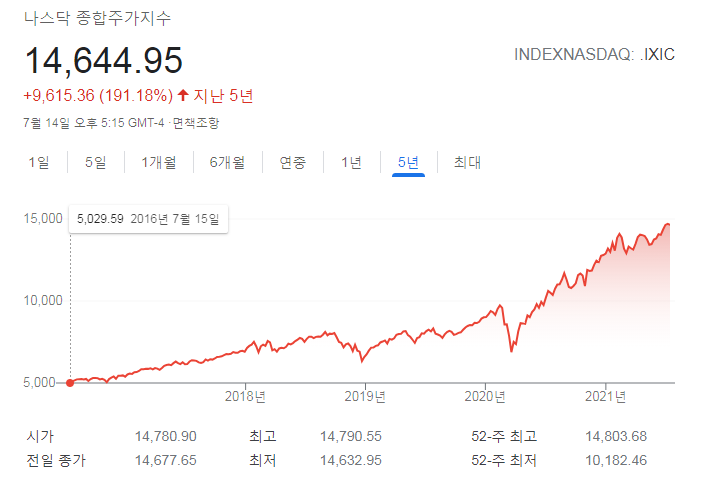This screenshot has width=704, height=496.
Task: Click the +9,615.36 (191.18%) change text
Action: pos(98,96)
